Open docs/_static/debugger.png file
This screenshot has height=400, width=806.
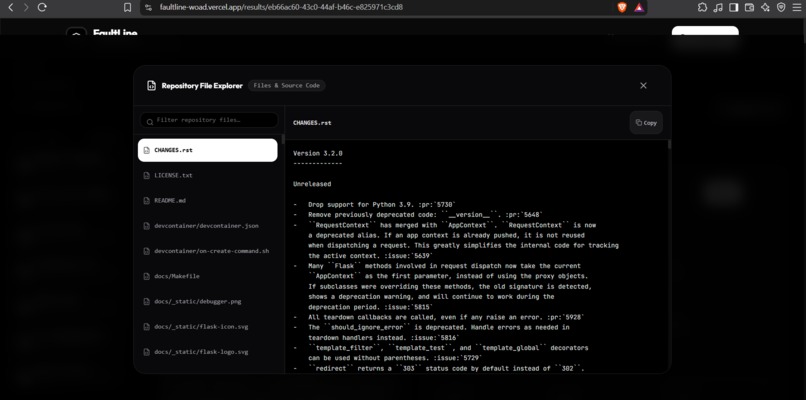208,301
